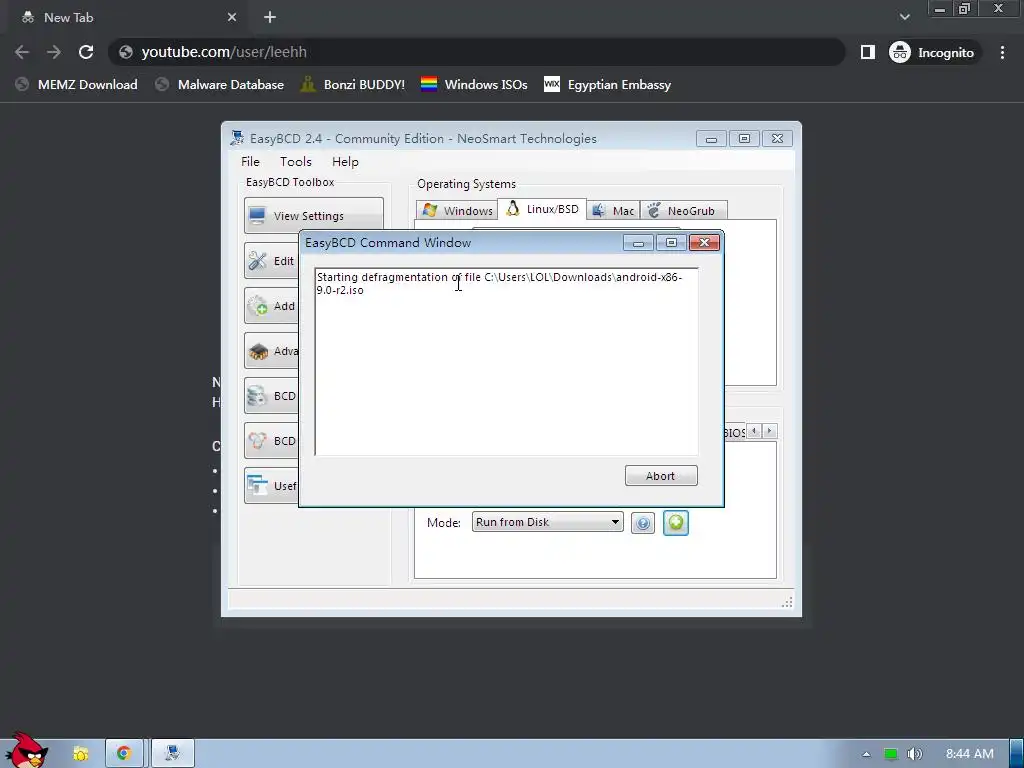This screenshot has height=768, width=1024.
Task: Switch to the Mac tab
Action: click(x=613, y=210)
